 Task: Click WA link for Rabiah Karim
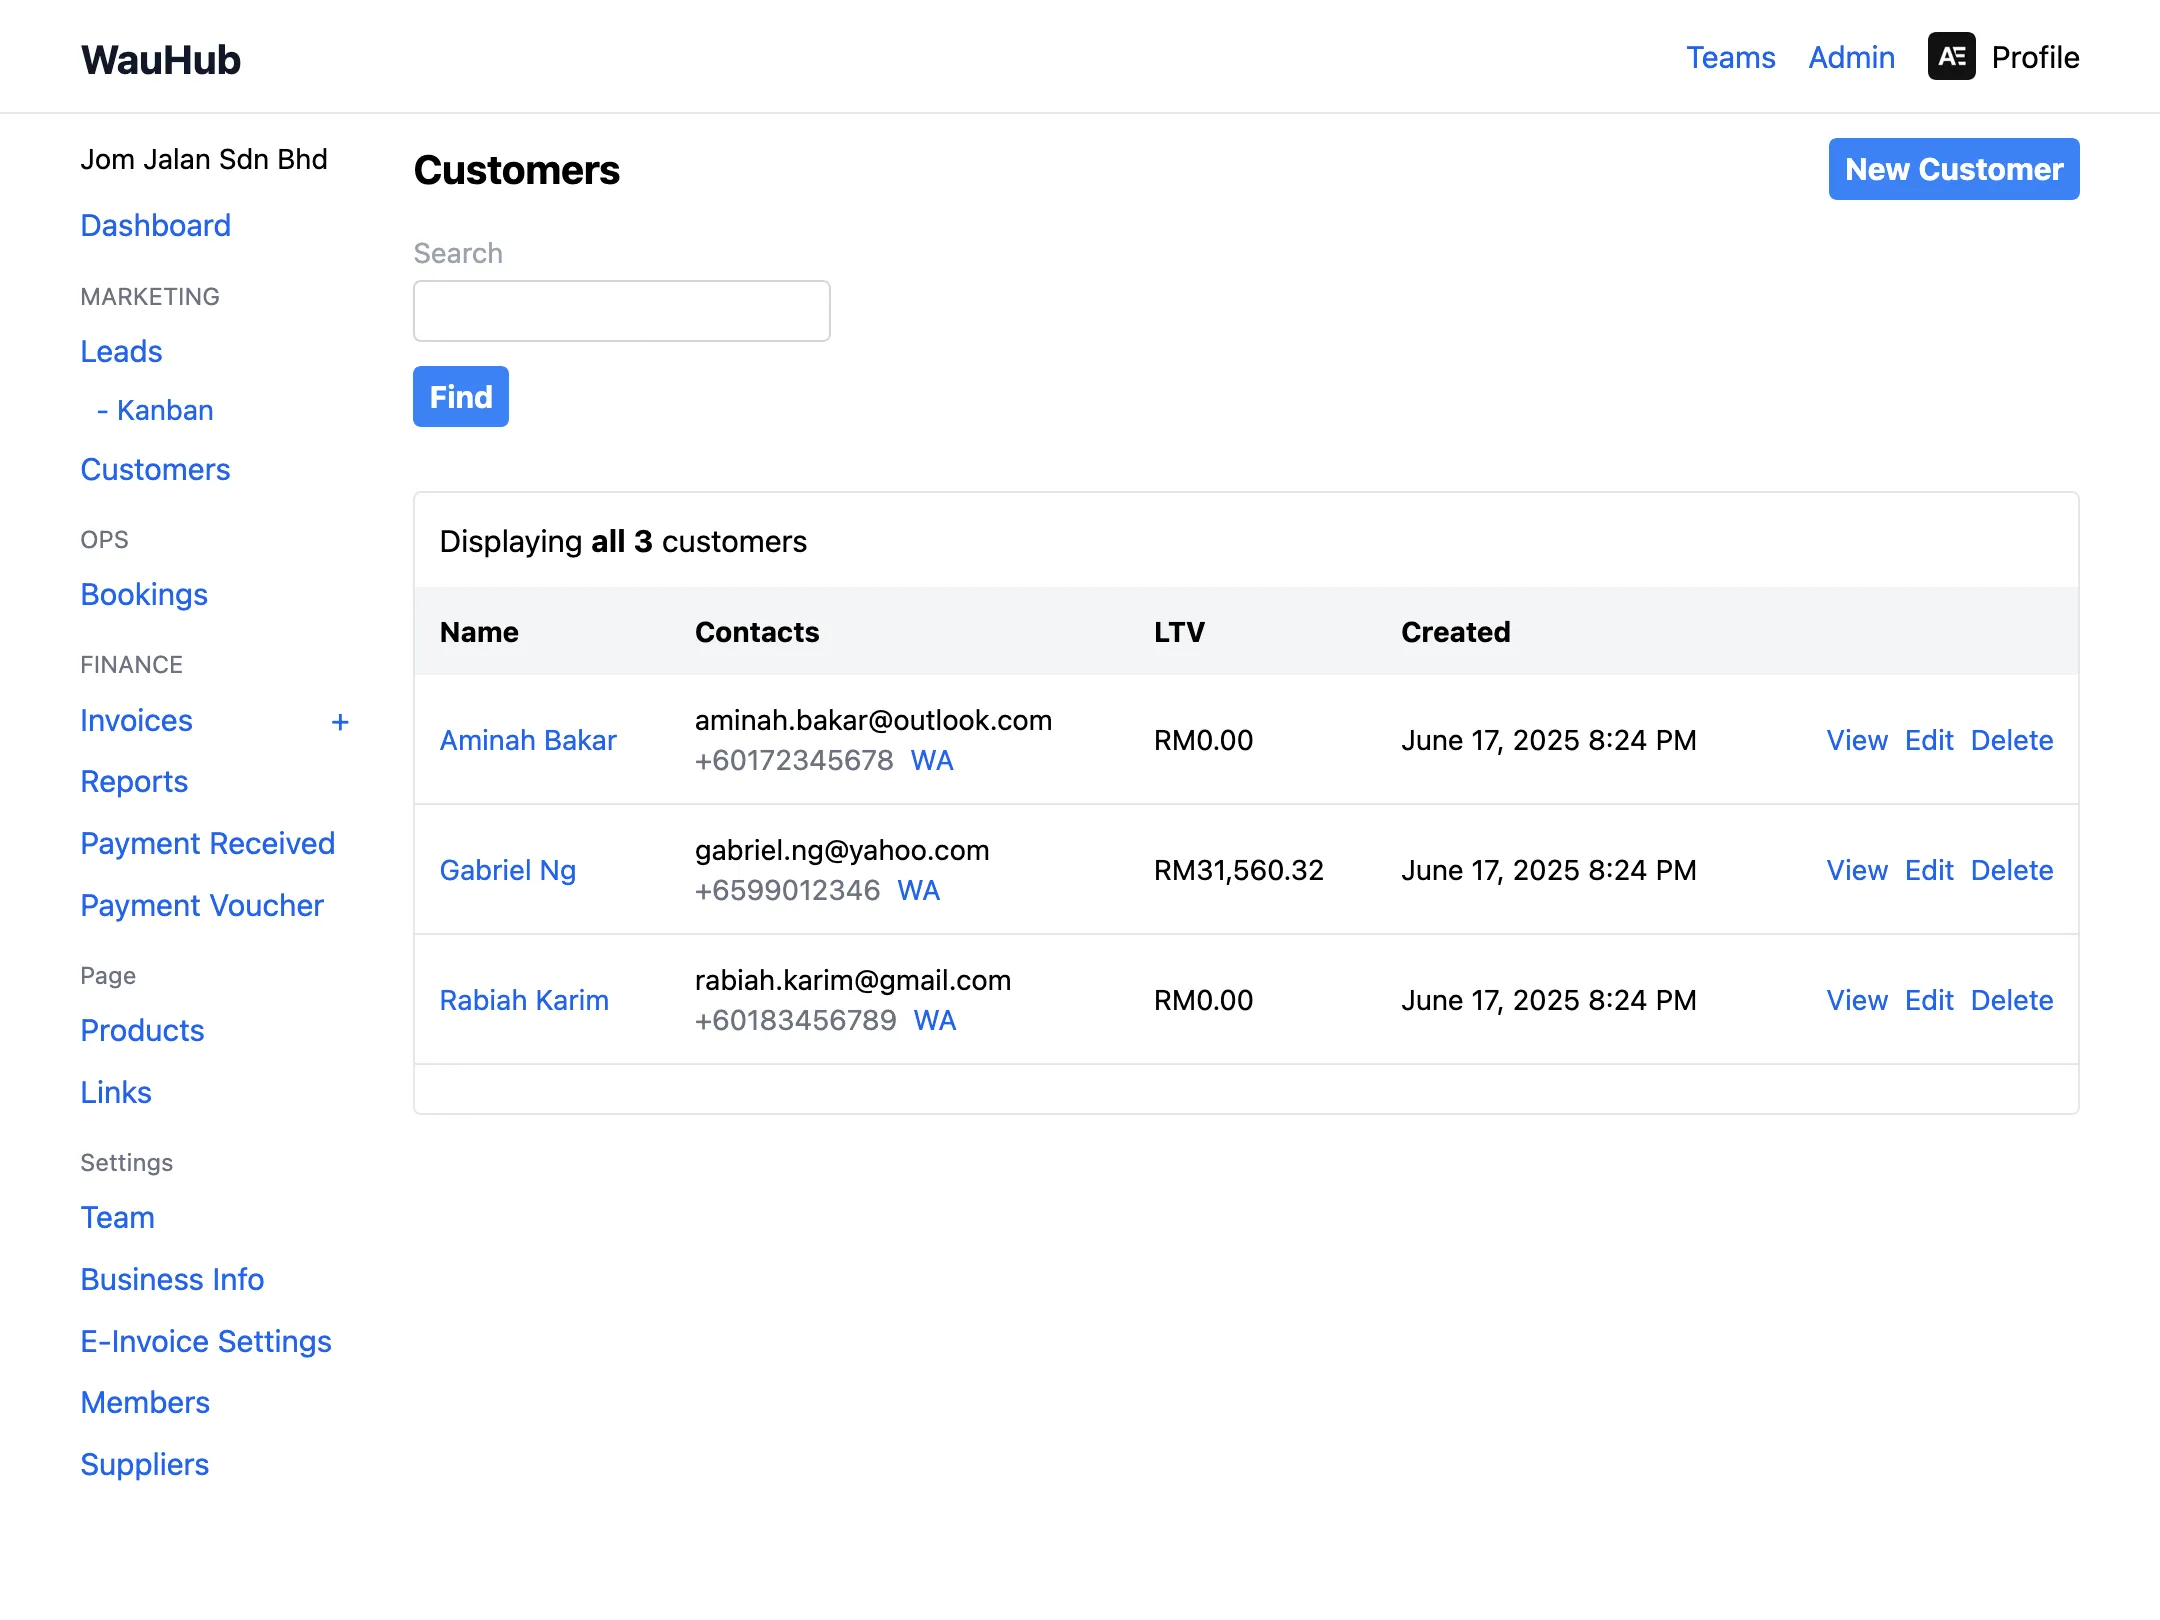pyautogui.click(x=935, y=1021)
